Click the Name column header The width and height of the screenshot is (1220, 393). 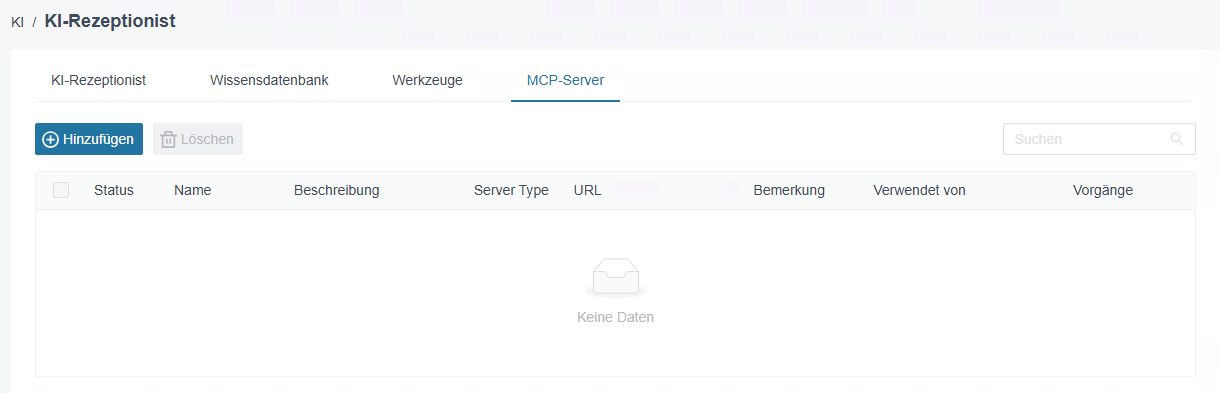(192, 190)
